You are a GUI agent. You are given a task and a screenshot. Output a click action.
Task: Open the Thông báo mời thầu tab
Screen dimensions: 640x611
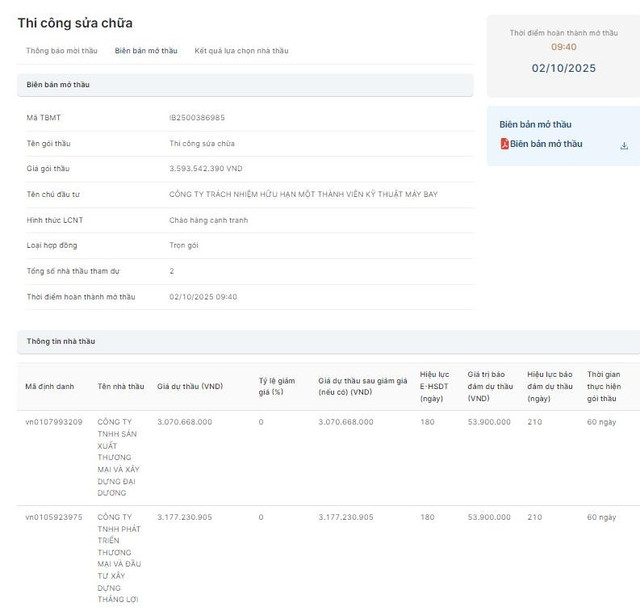[64, 50]
